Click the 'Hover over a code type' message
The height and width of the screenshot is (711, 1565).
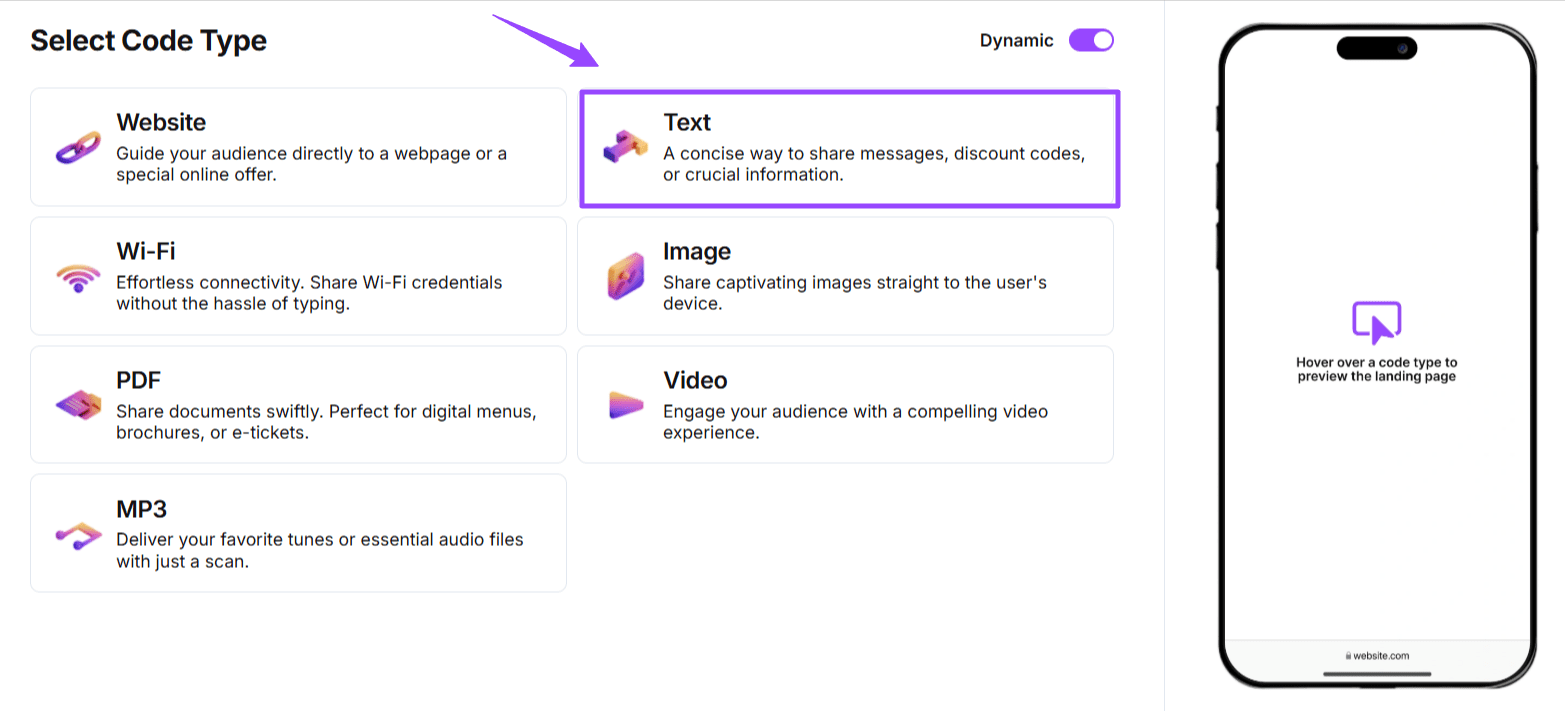coord(1376,369)
